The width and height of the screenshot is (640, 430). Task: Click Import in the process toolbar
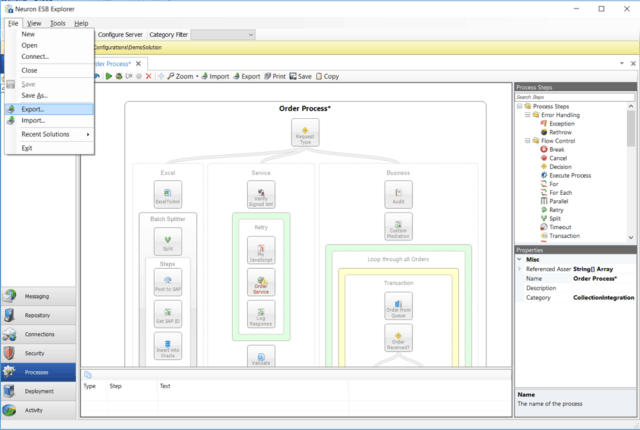click(215, 76)
